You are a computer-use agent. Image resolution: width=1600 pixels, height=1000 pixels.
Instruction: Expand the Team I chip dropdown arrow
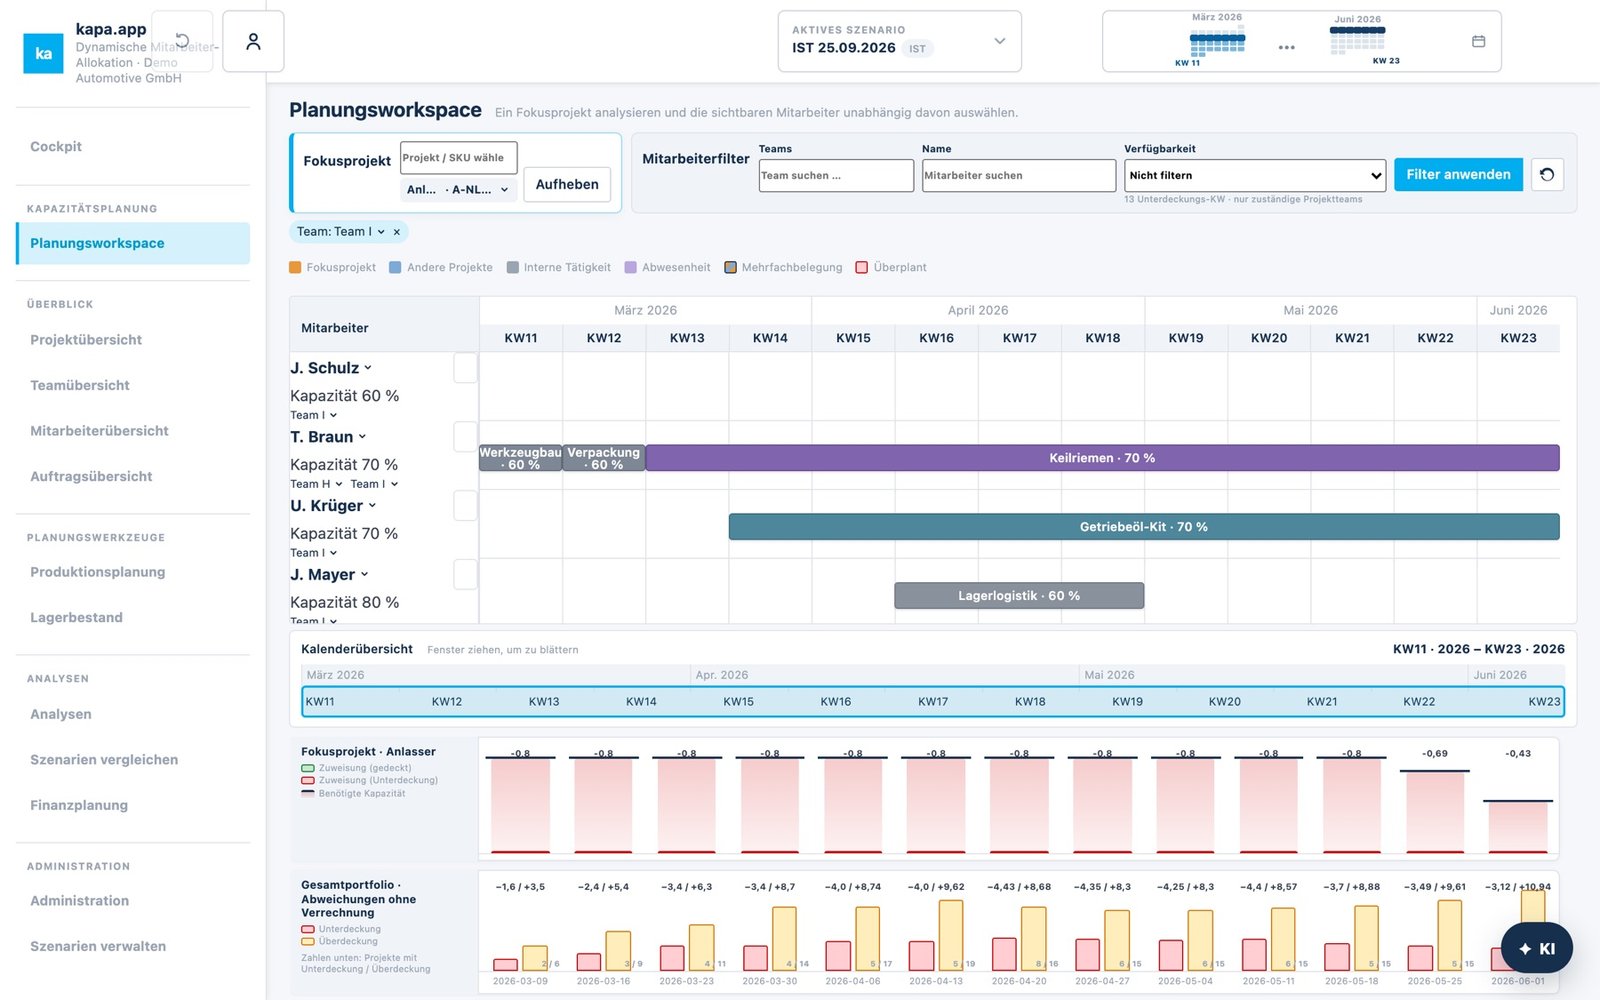point(381,232)
